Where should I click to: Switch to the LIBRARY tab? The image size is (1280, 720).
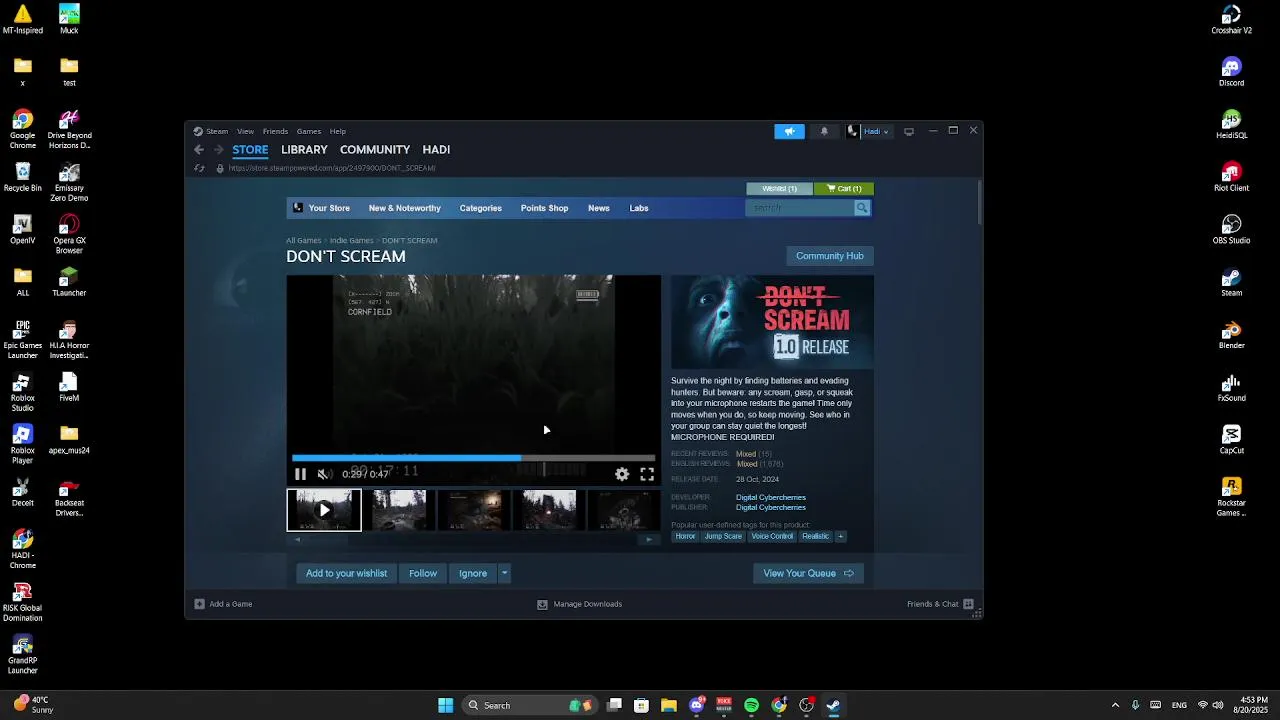click(304, 149)
